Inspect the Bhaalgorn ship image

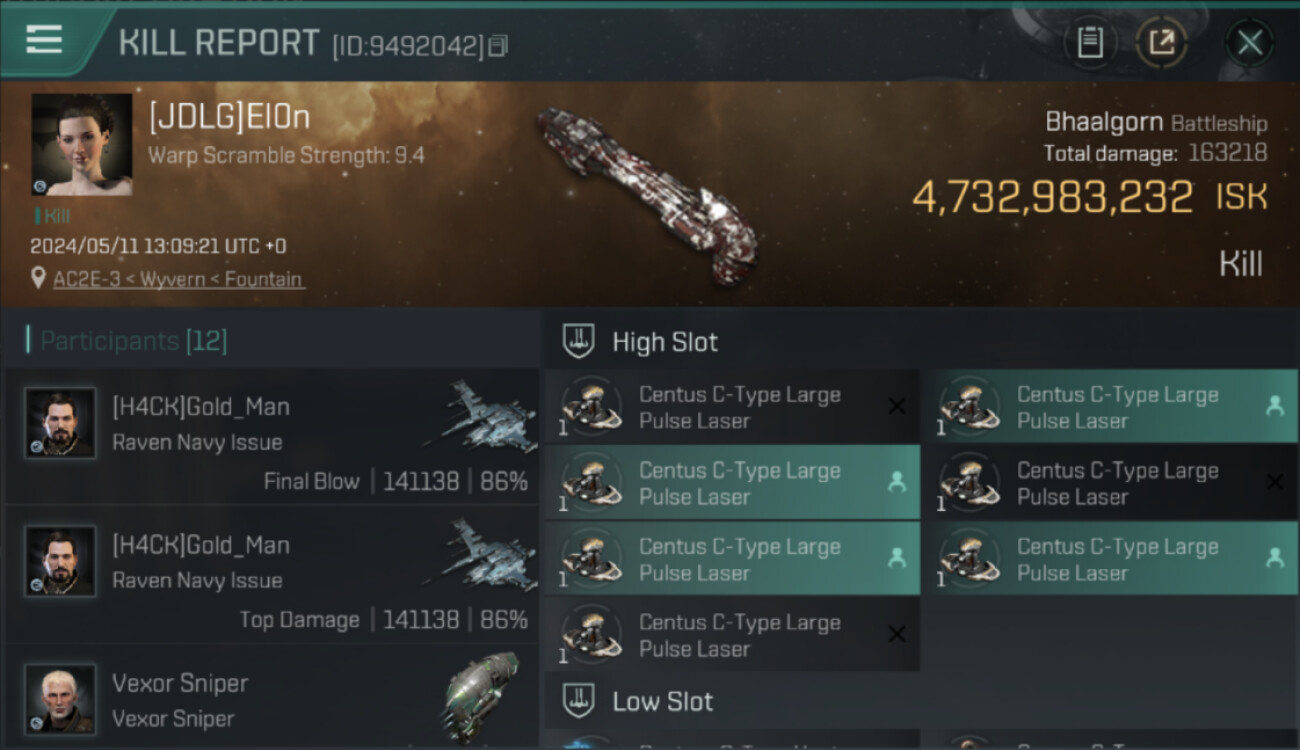(647, 196)
